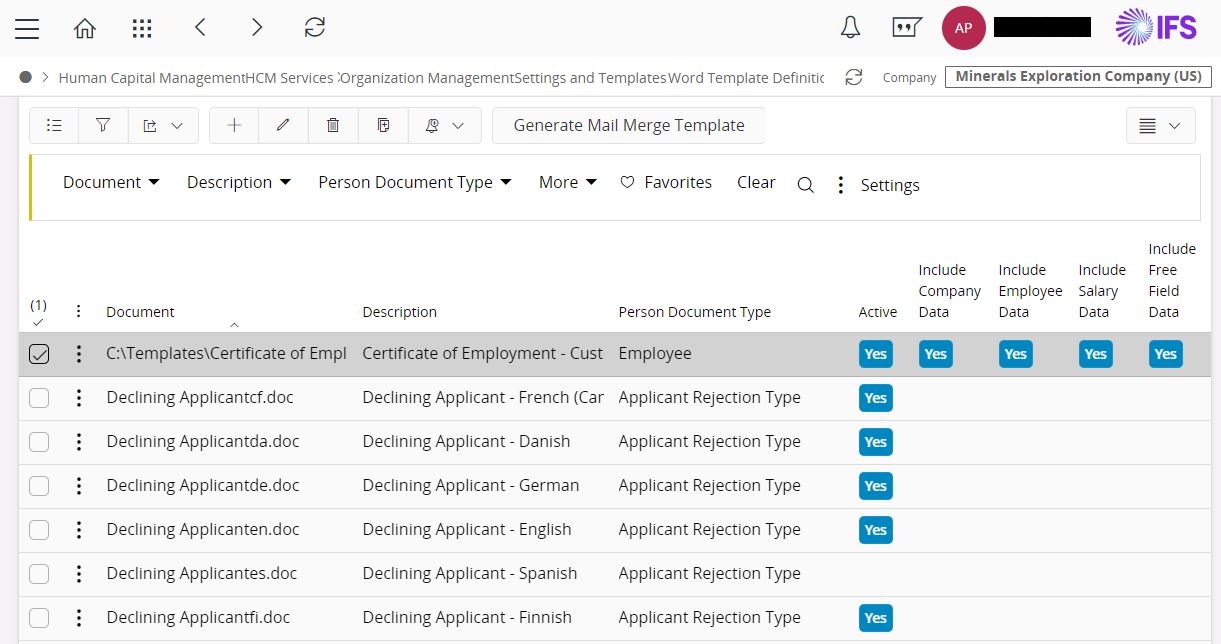Screen dimensions: 1221x644
Task: Tick the Declining Applicantes.doc row checkbox
Action: pos(39,574)
